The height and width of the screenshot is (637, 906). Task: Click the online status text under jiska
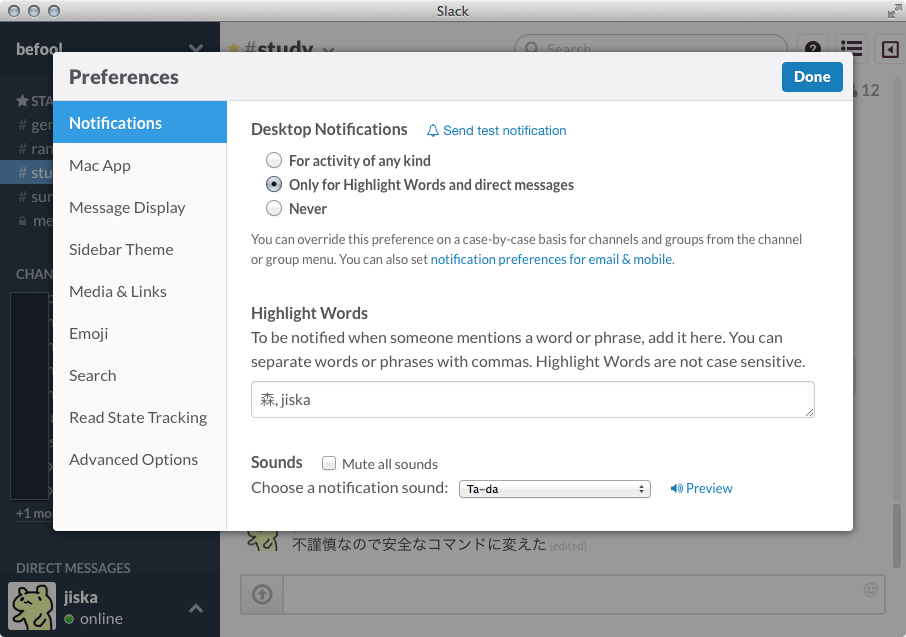click(101, 619)
